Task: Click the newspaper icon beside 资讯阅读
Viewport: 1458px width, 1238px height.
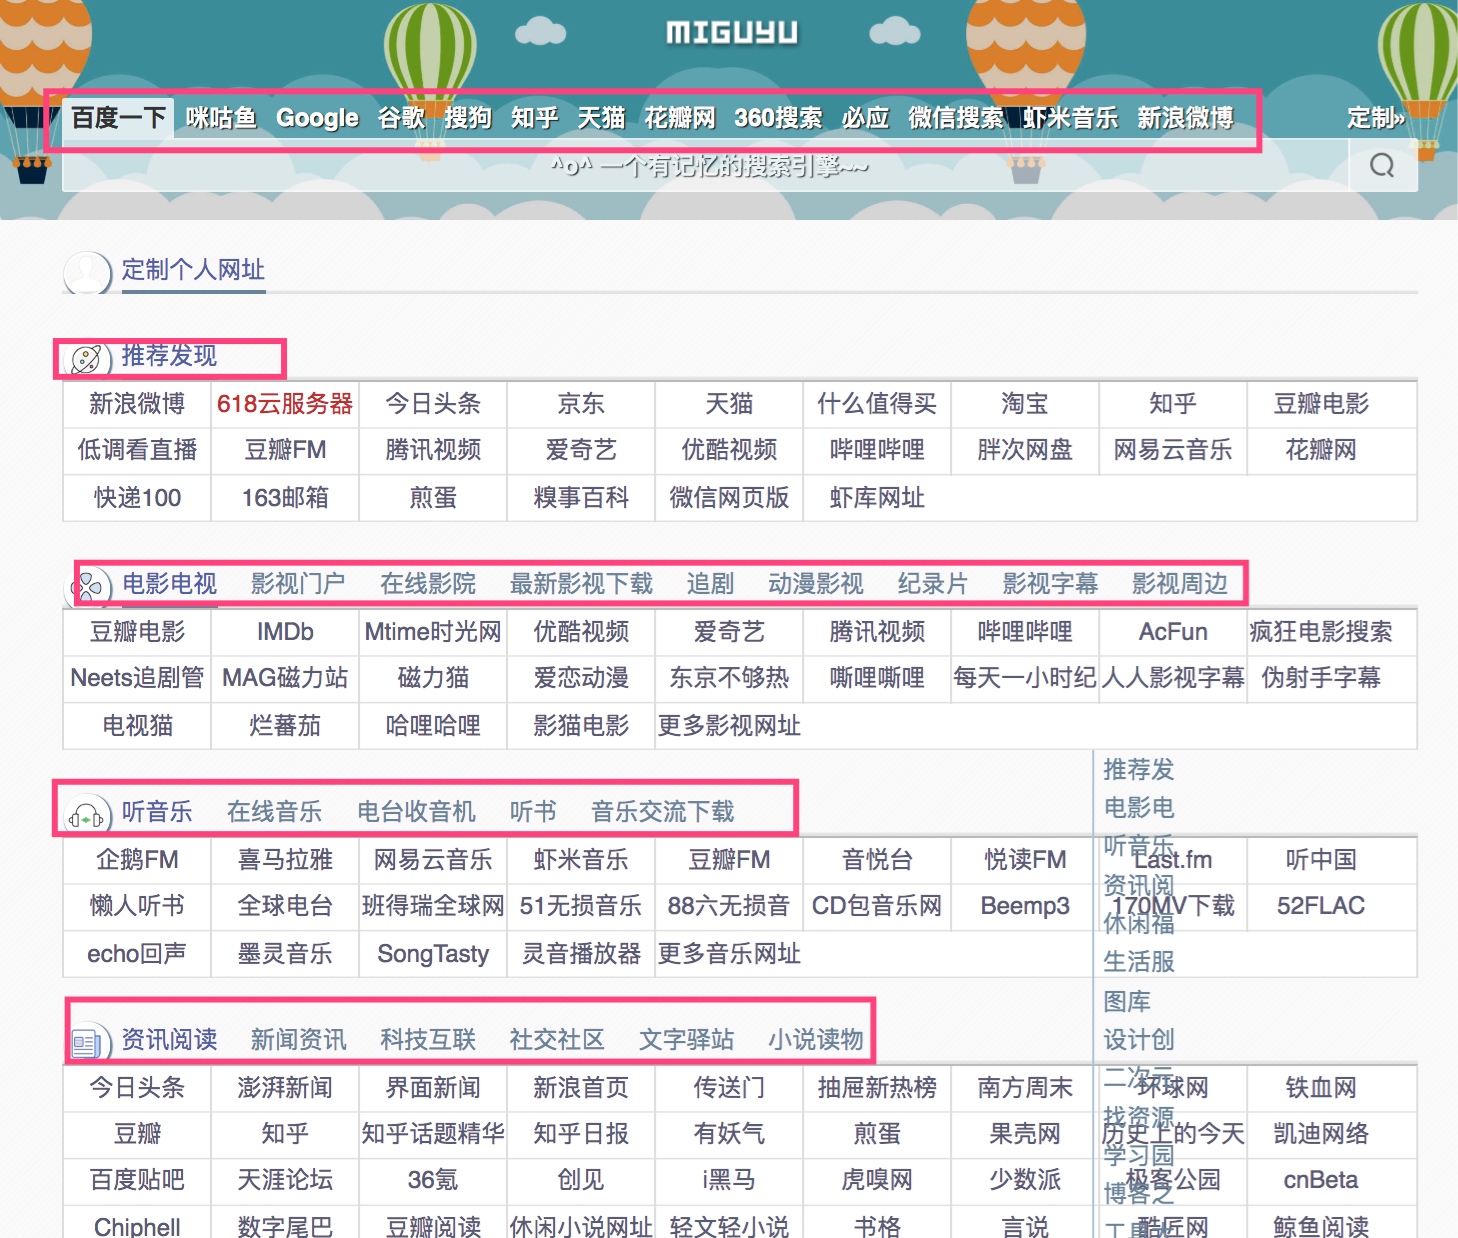Action: point(87,1044)
